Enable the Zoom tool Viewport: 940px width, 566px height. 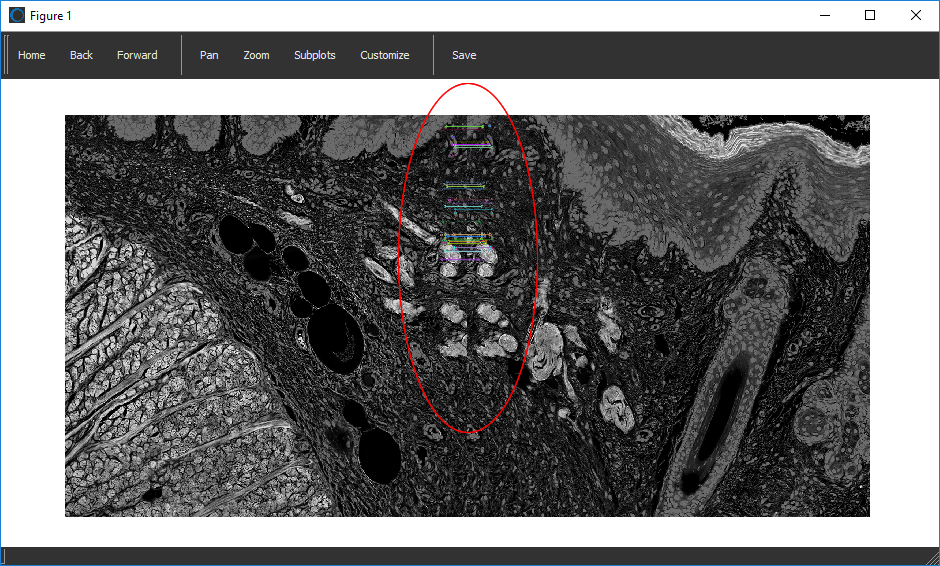click(x=256, y=55)
